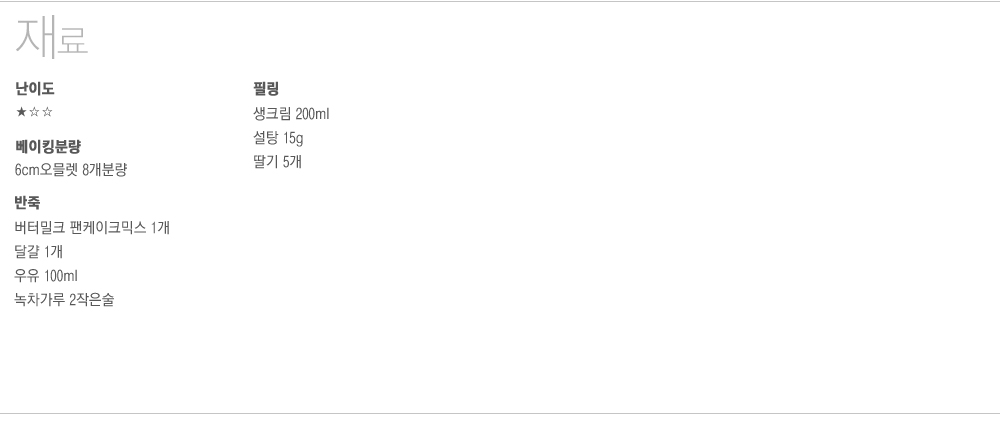Click the 버터밀크 팬케이크믹스 ingredient line
1000x430 pixels.
coord(92,228)
